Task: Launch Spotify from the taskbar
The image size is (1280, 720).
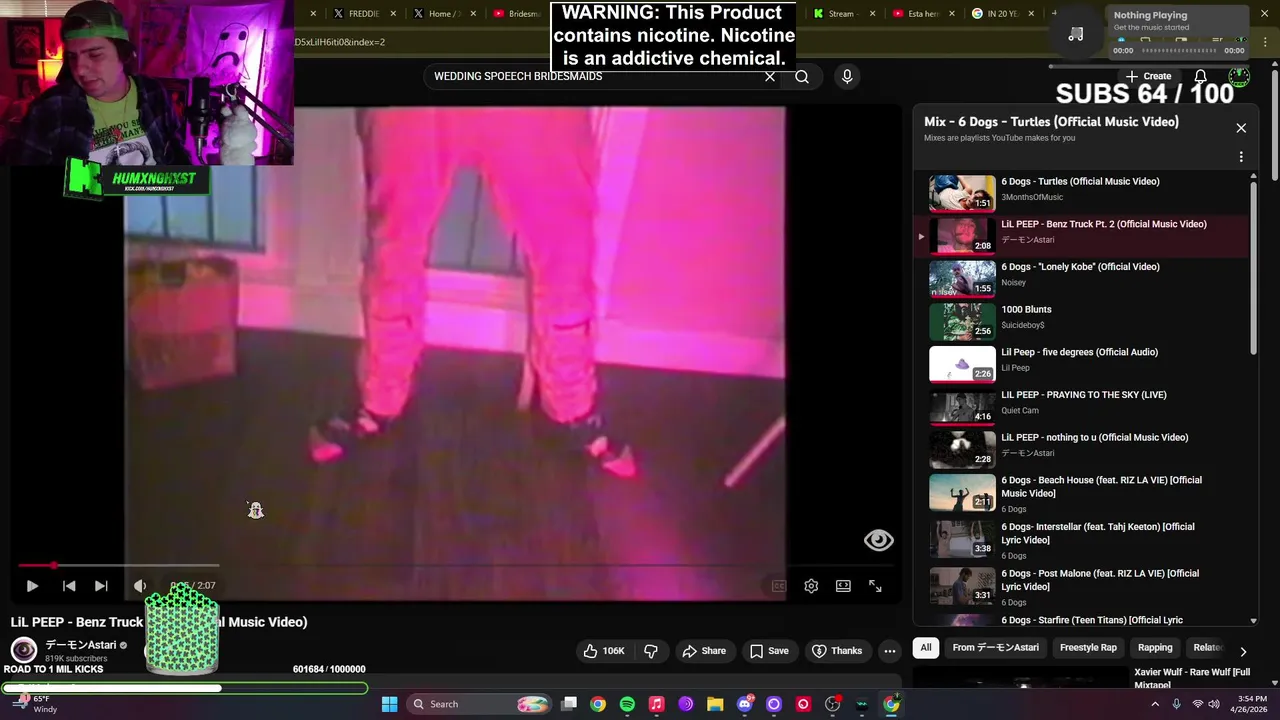Action: (627, 704)
